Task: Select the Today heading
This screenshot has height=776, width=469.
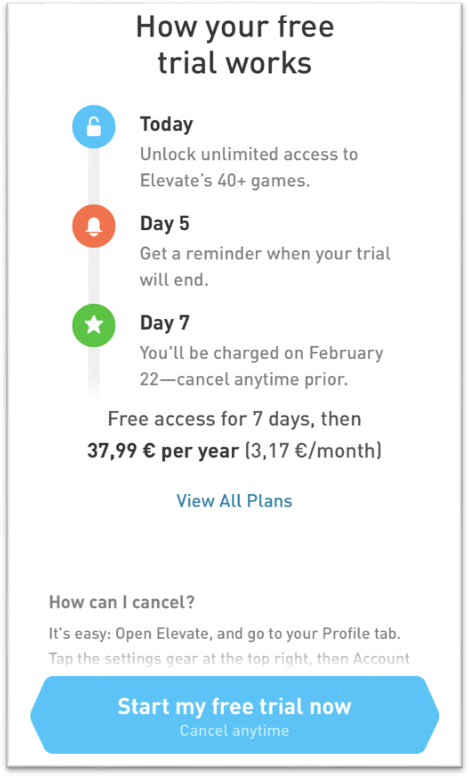Action: pos(166,125)
